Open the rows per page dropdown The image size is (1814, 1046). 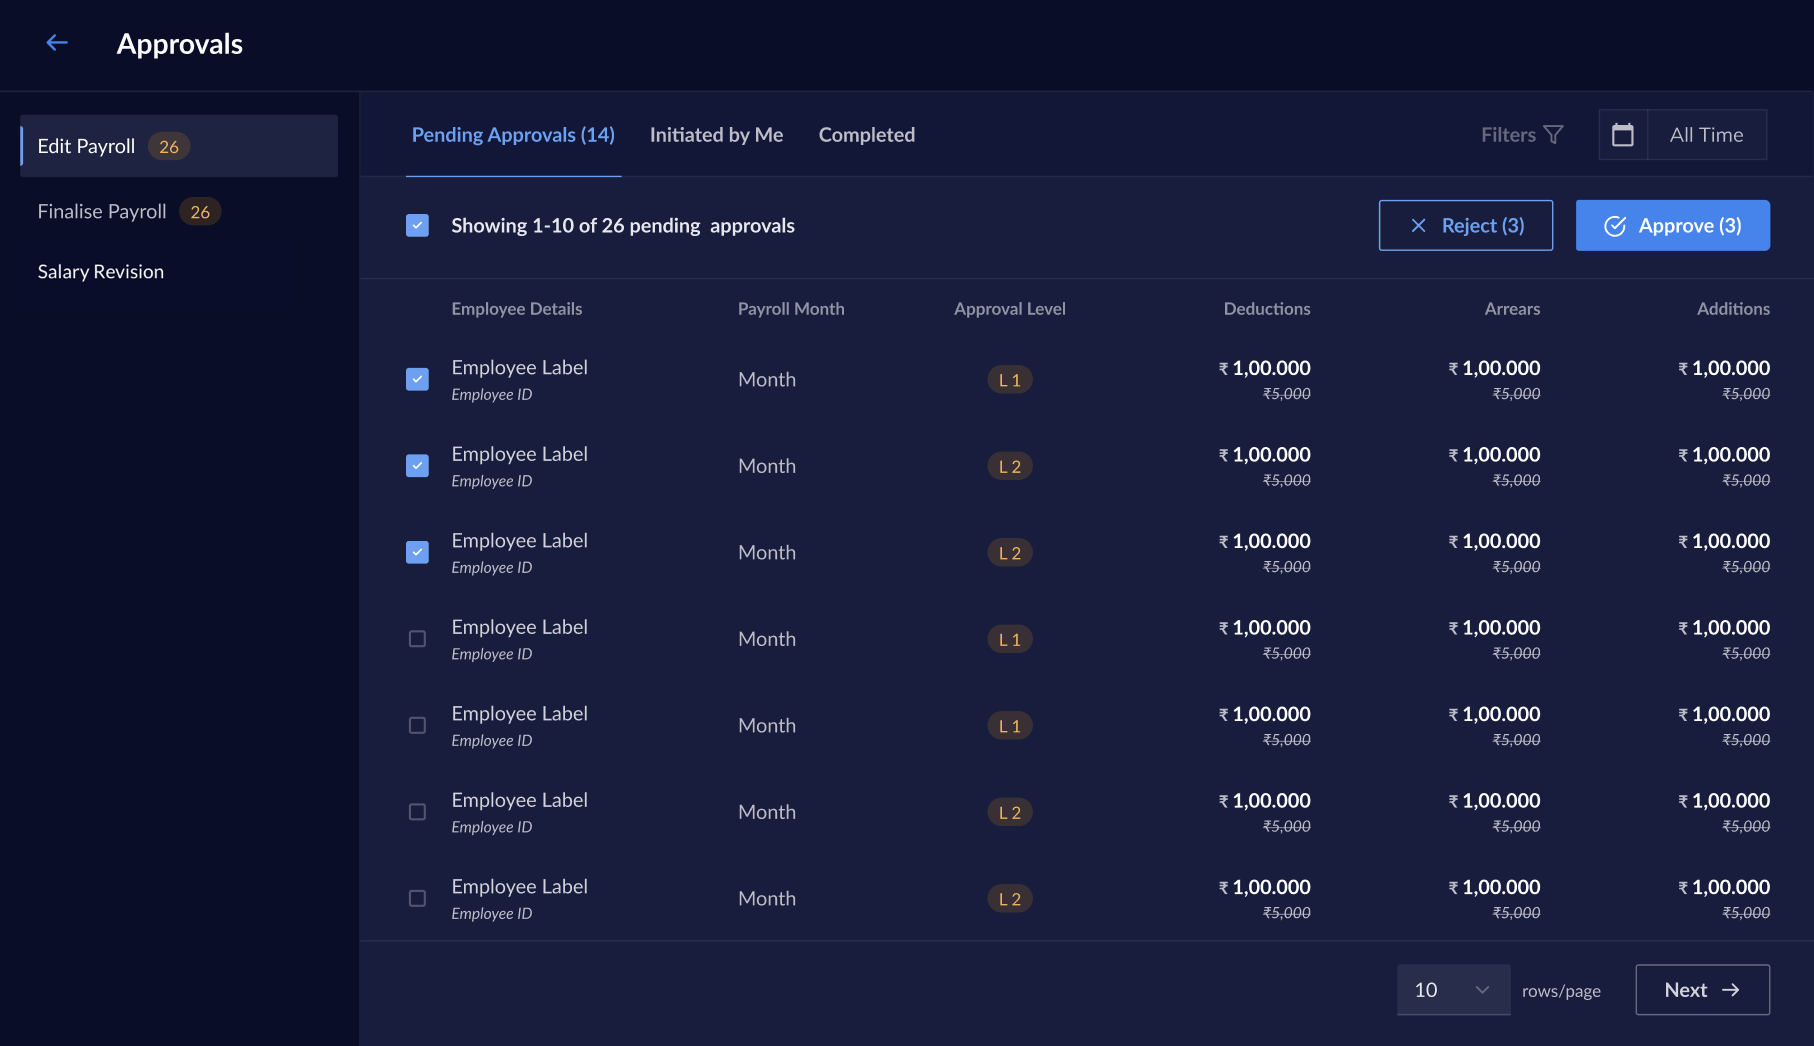1453,990
